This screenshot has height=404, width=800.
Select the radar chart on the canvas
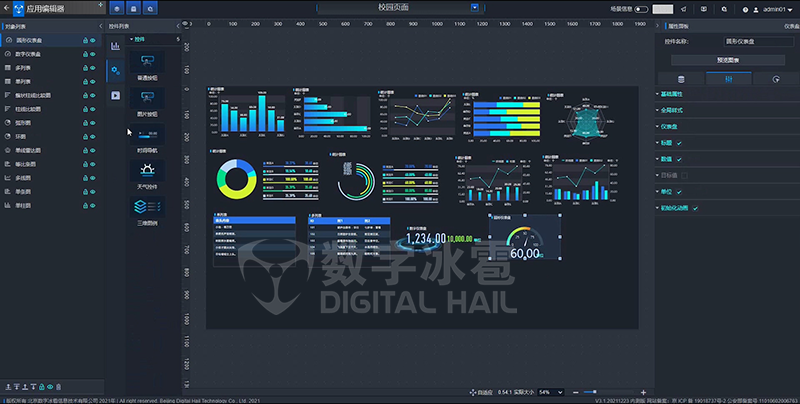point(585,121)
